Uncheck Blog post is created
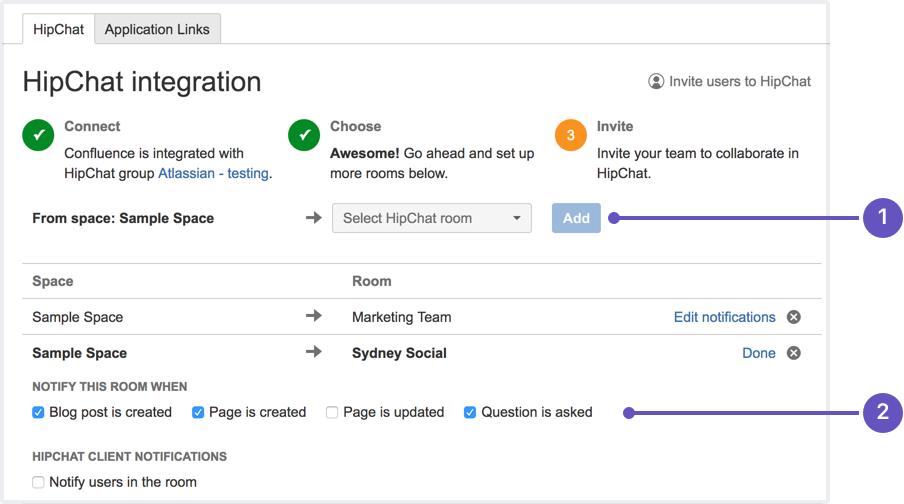 point(38,412)
